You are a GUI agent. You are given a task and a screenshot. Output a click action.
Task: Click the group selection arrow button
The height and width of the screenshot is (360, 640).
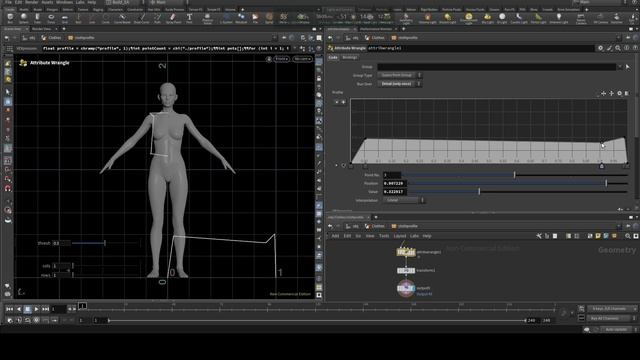coord(628,67)
